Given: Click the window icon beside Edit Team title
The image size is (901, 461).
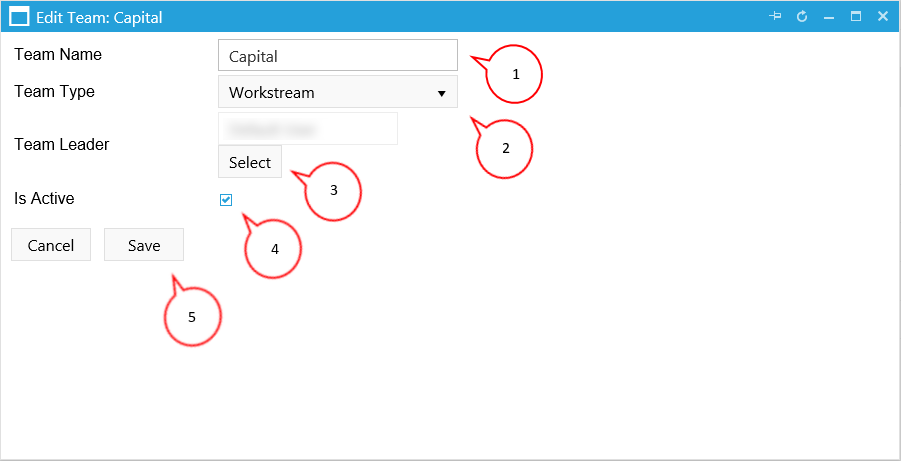Looking at the screenshot, I should (x=20, y=17).
